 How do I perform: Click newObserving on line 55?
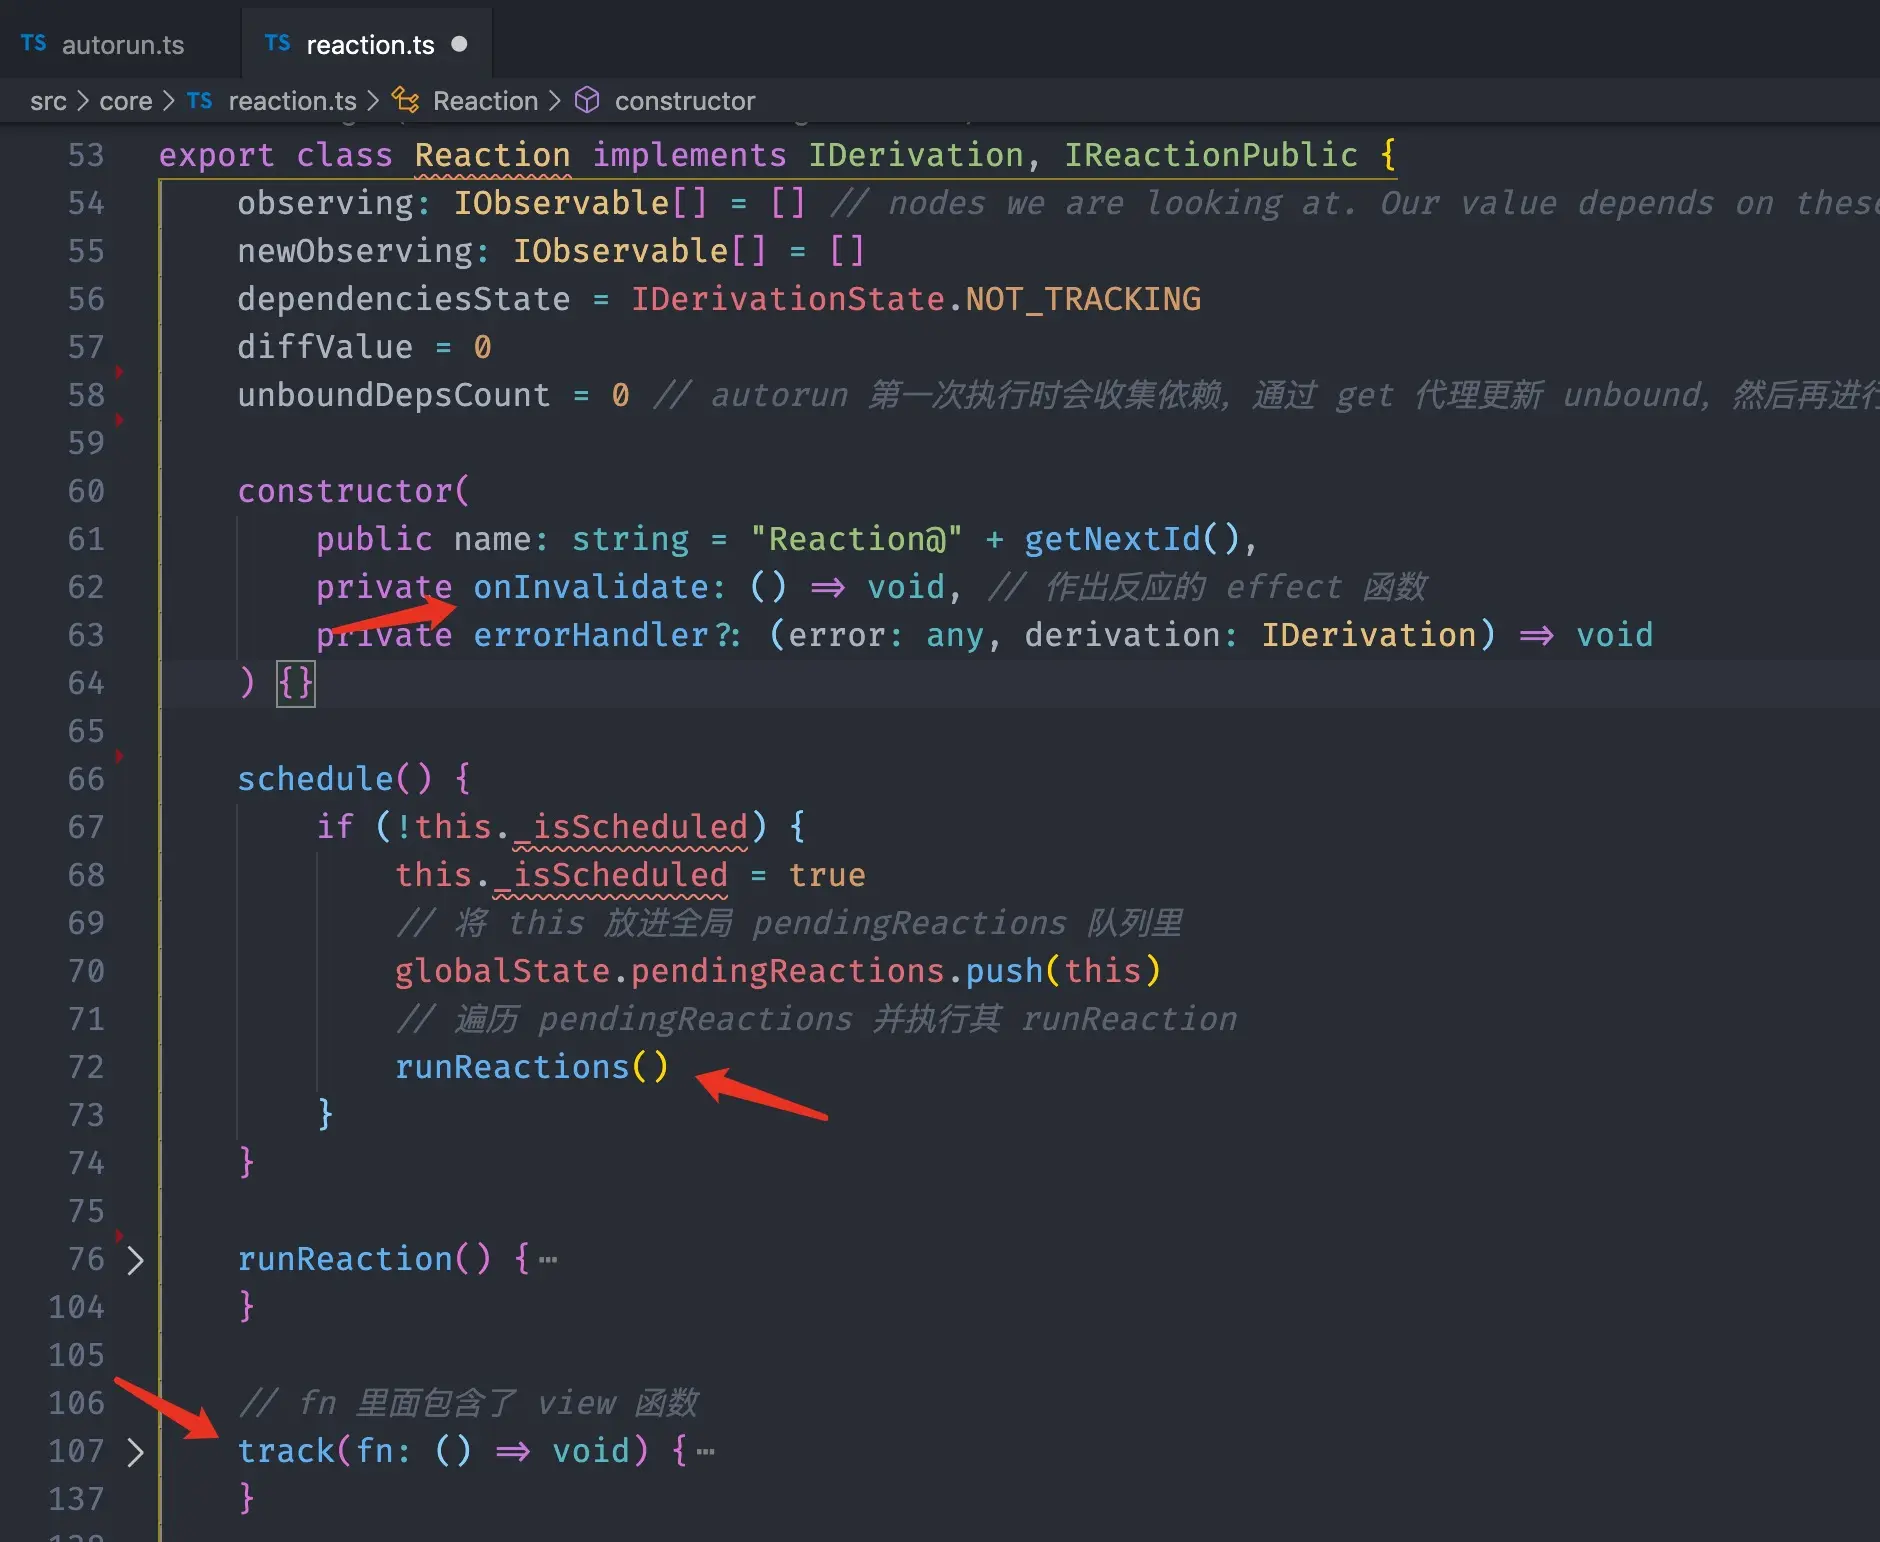[355, 252]
